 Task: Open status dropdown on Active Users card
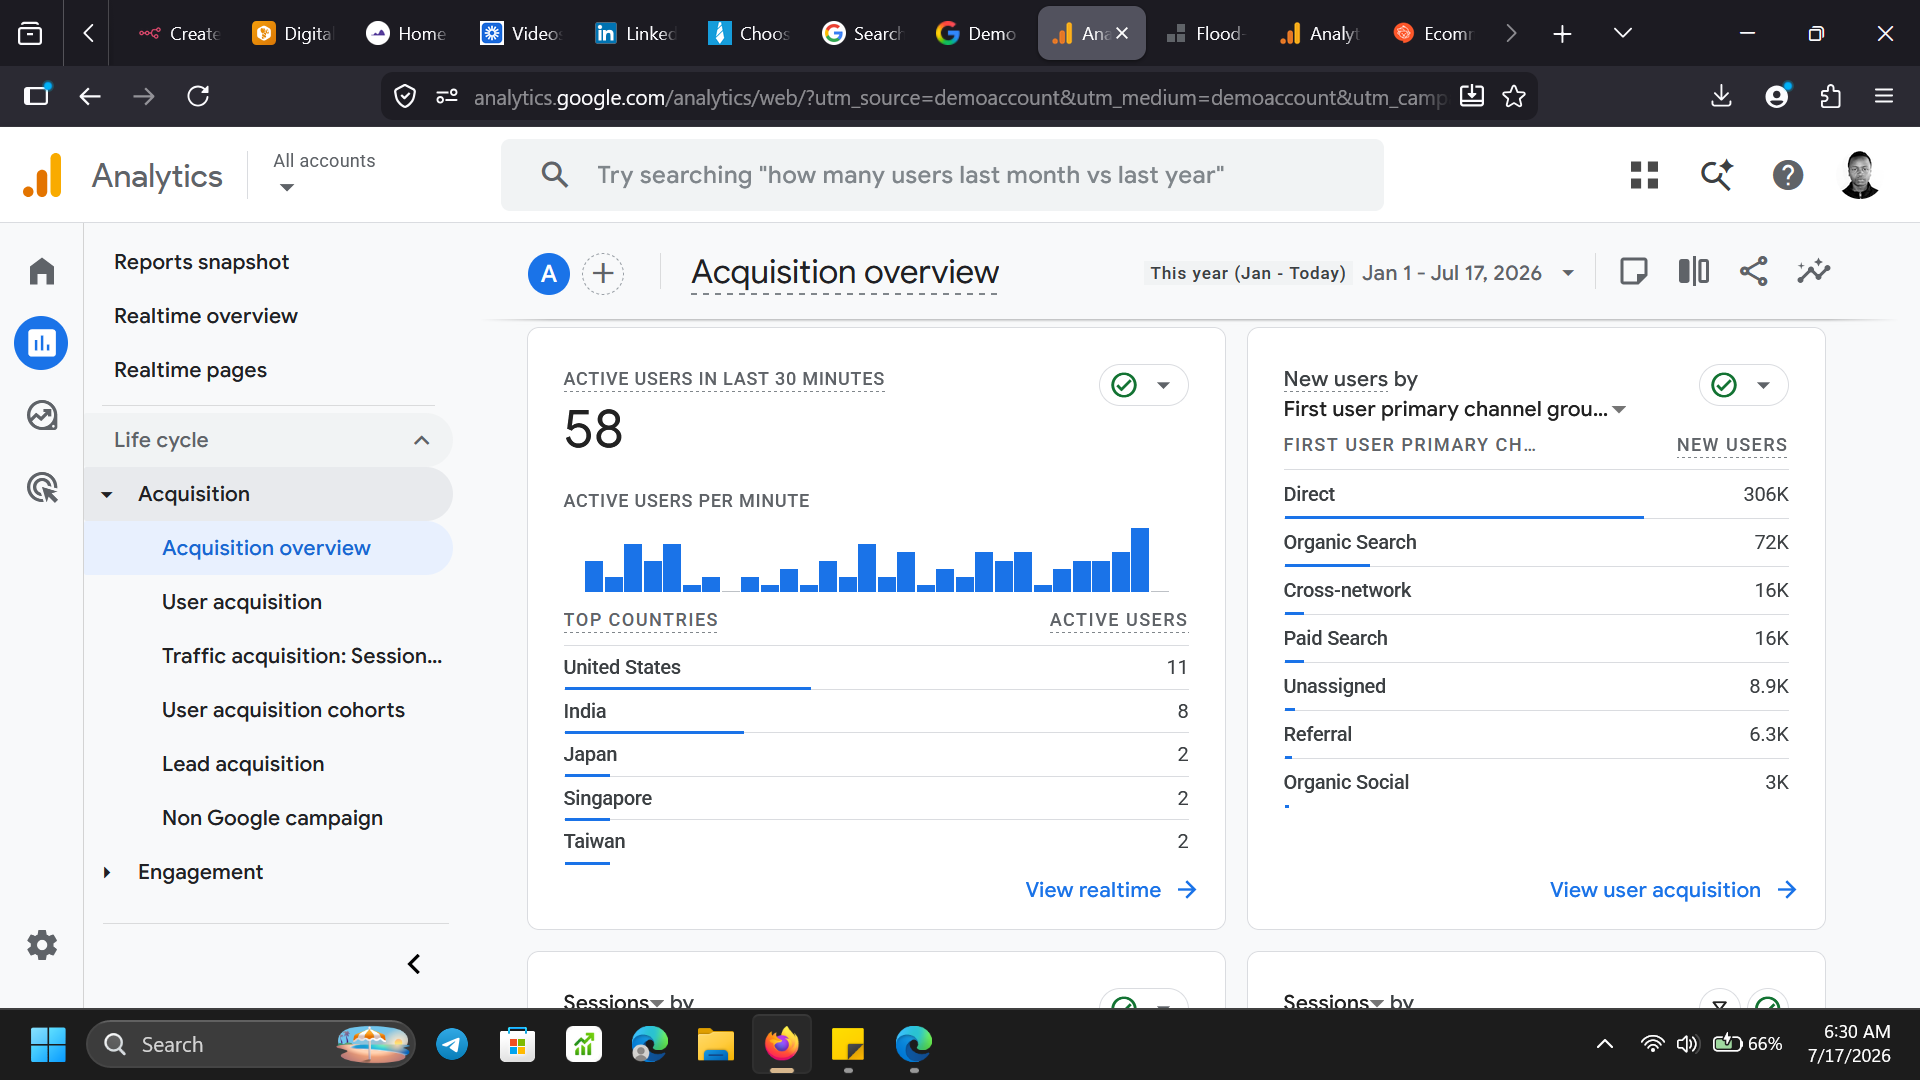(1144, 385)
